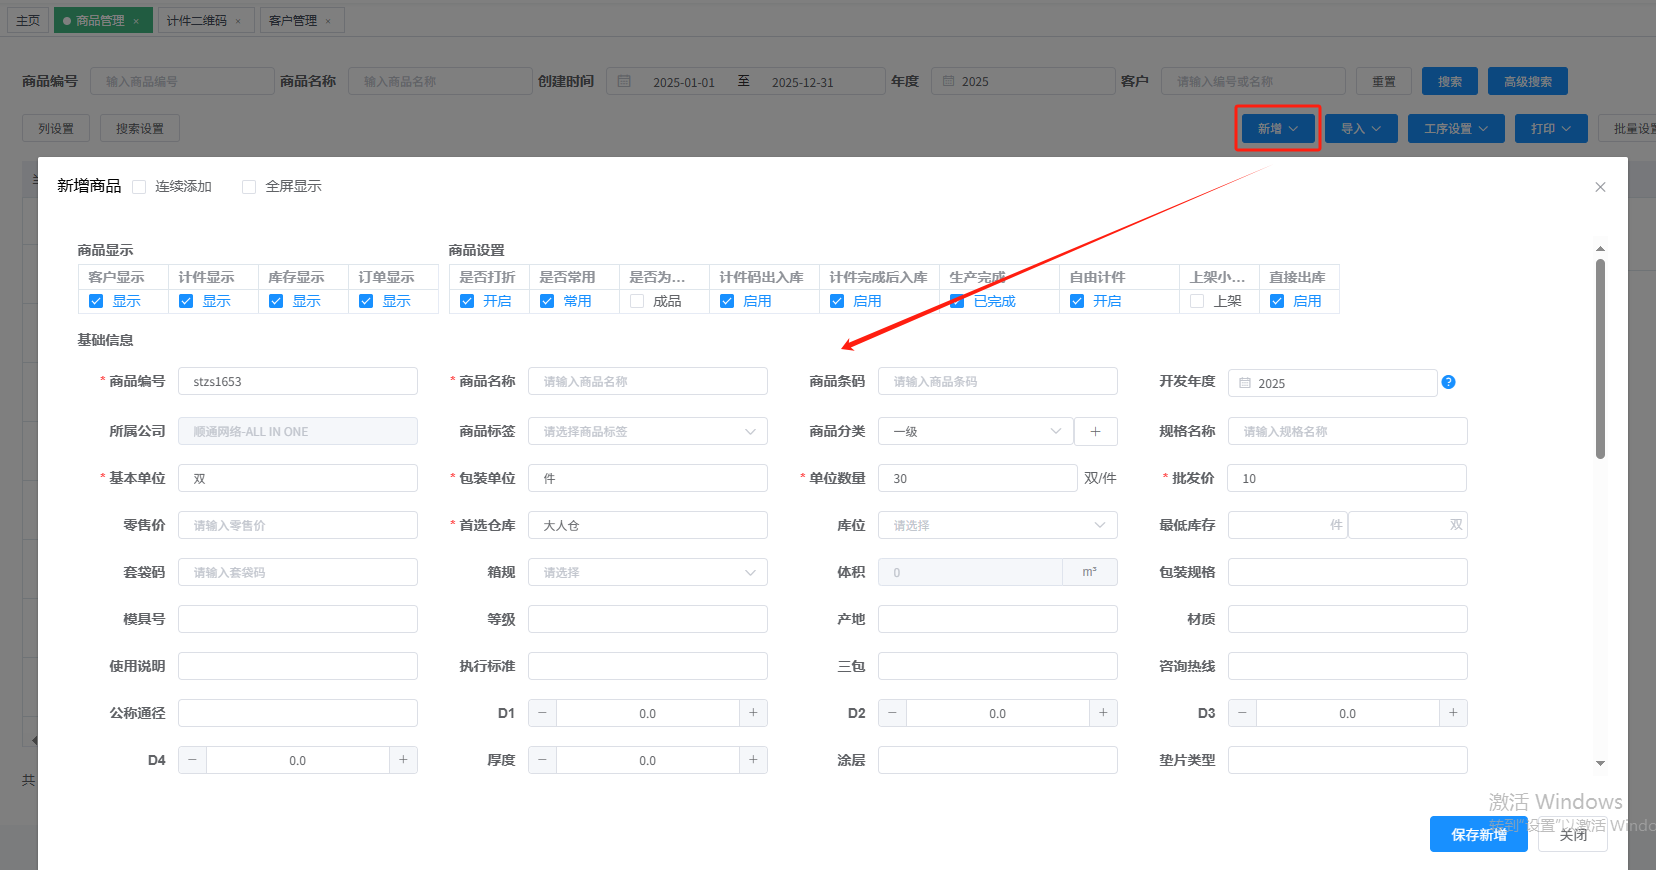This screenshot has width=1656, height=870.
Task: Switch to the 客户管理 tab
Action: (292, 21)
